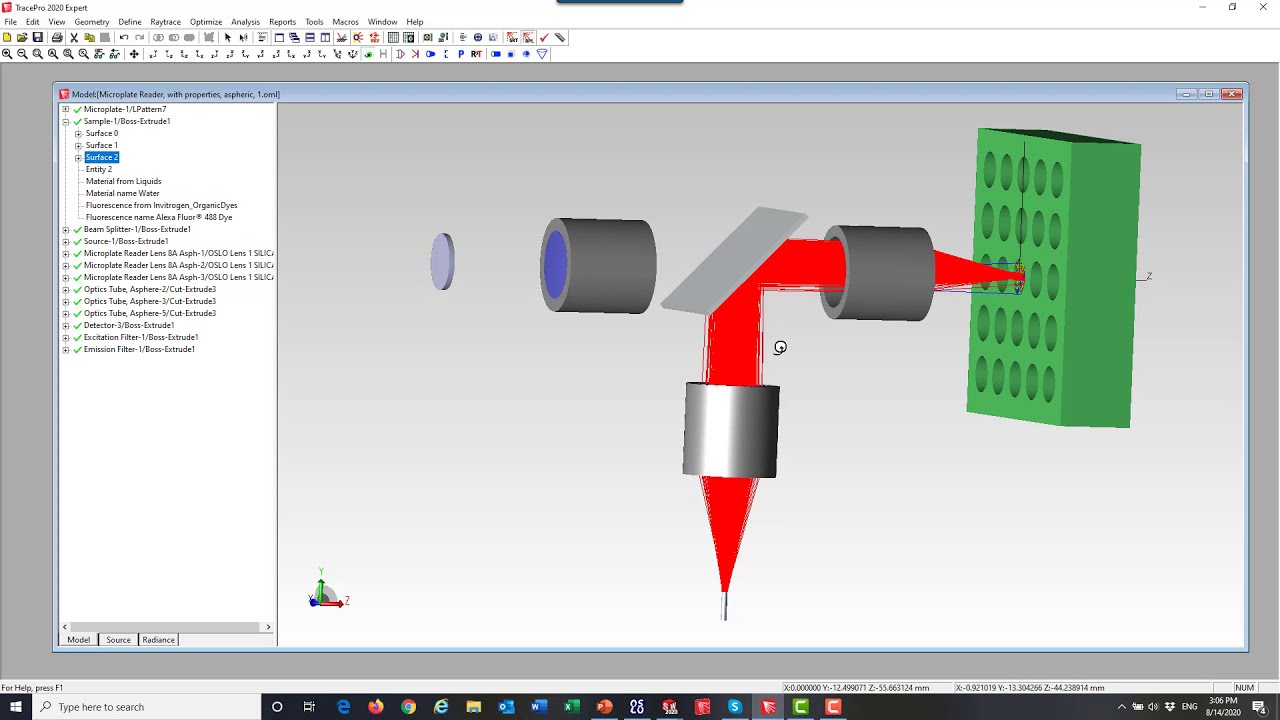Collapse the Sample-1/Boss-Extrude1 tree node
The height and width of the screenshot is (720, 1280).
click(x=66, y=121)
